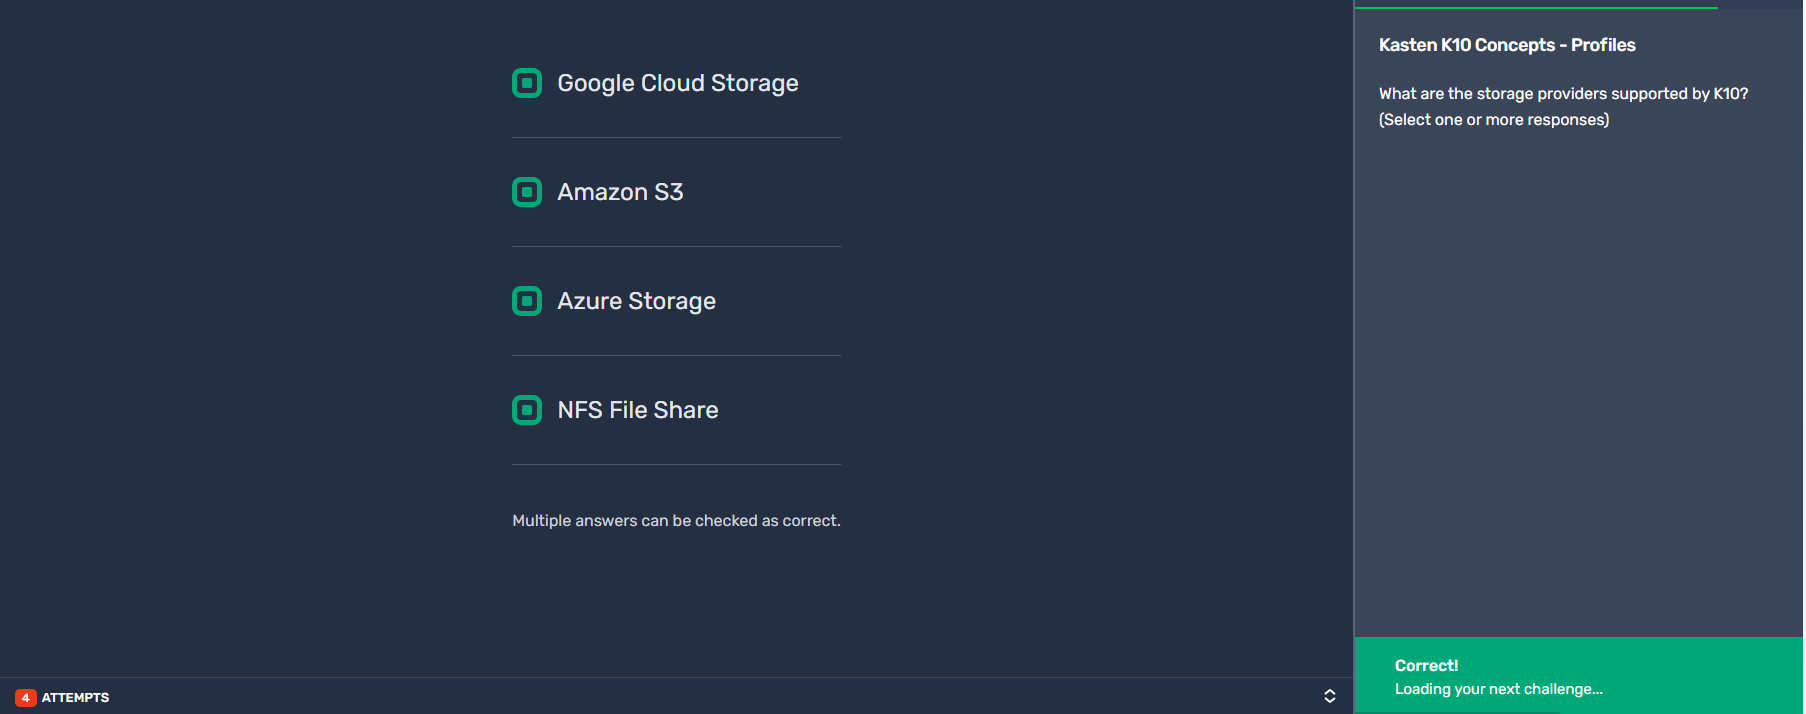Click the Multiple answers can be checked hint

tap(676, 521)
